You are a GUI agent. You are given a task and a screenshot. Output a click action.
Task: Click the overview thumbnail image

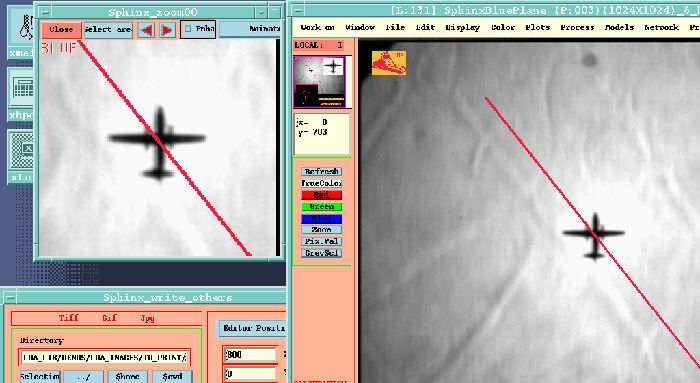319,82
